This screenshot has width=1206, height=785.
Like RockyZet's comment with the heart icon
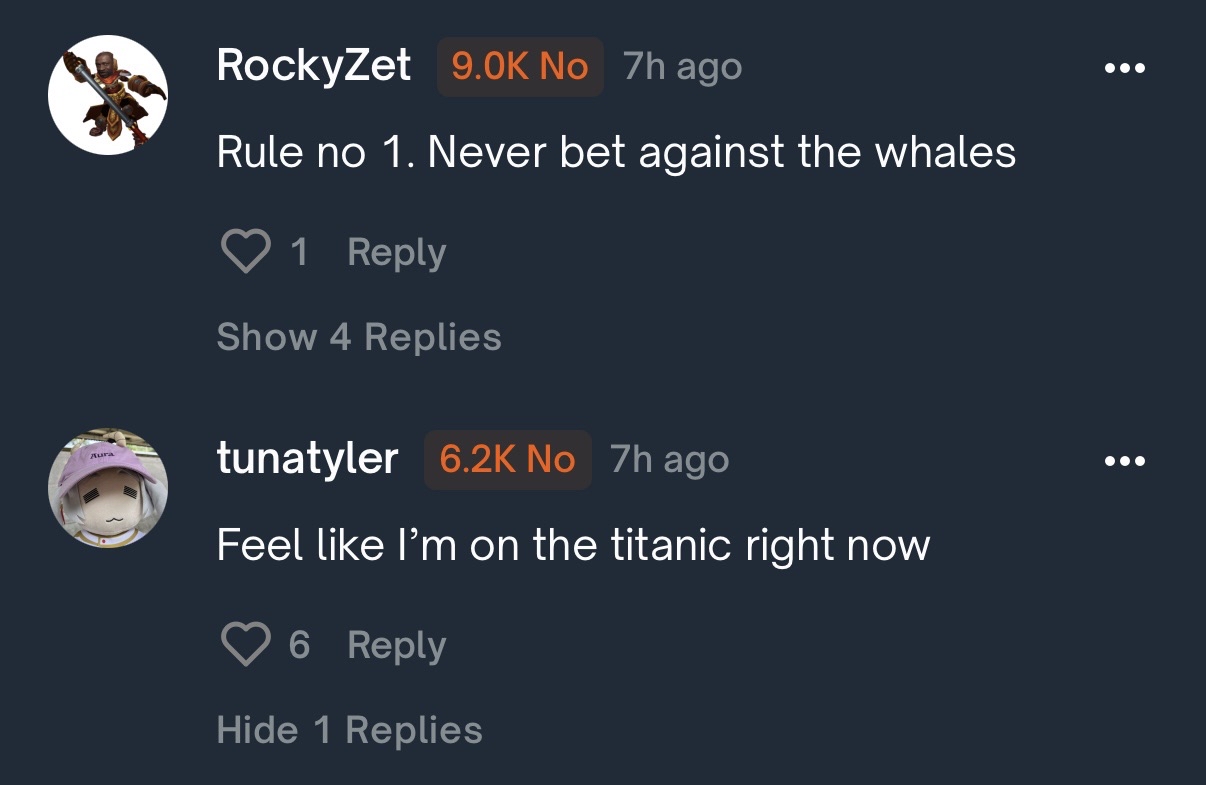point(245,252)
